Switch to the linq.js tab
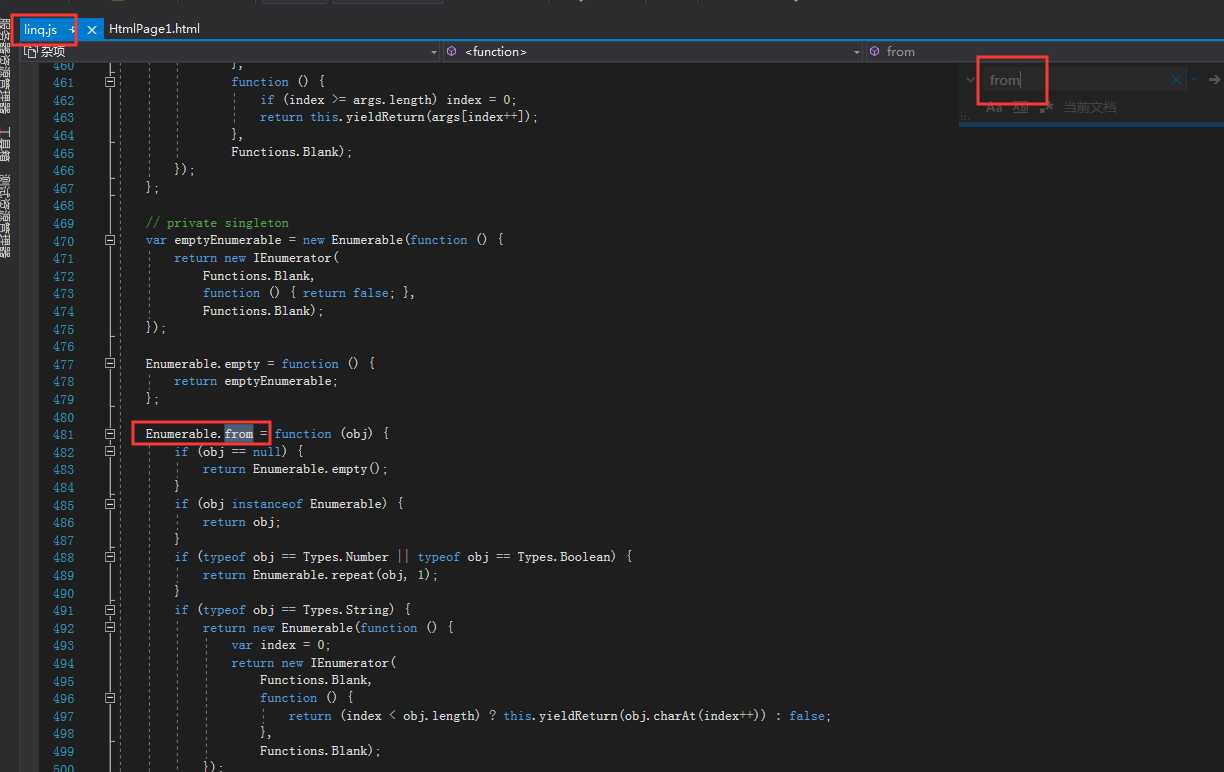1224x772 pixels. [x=41, y=29]
